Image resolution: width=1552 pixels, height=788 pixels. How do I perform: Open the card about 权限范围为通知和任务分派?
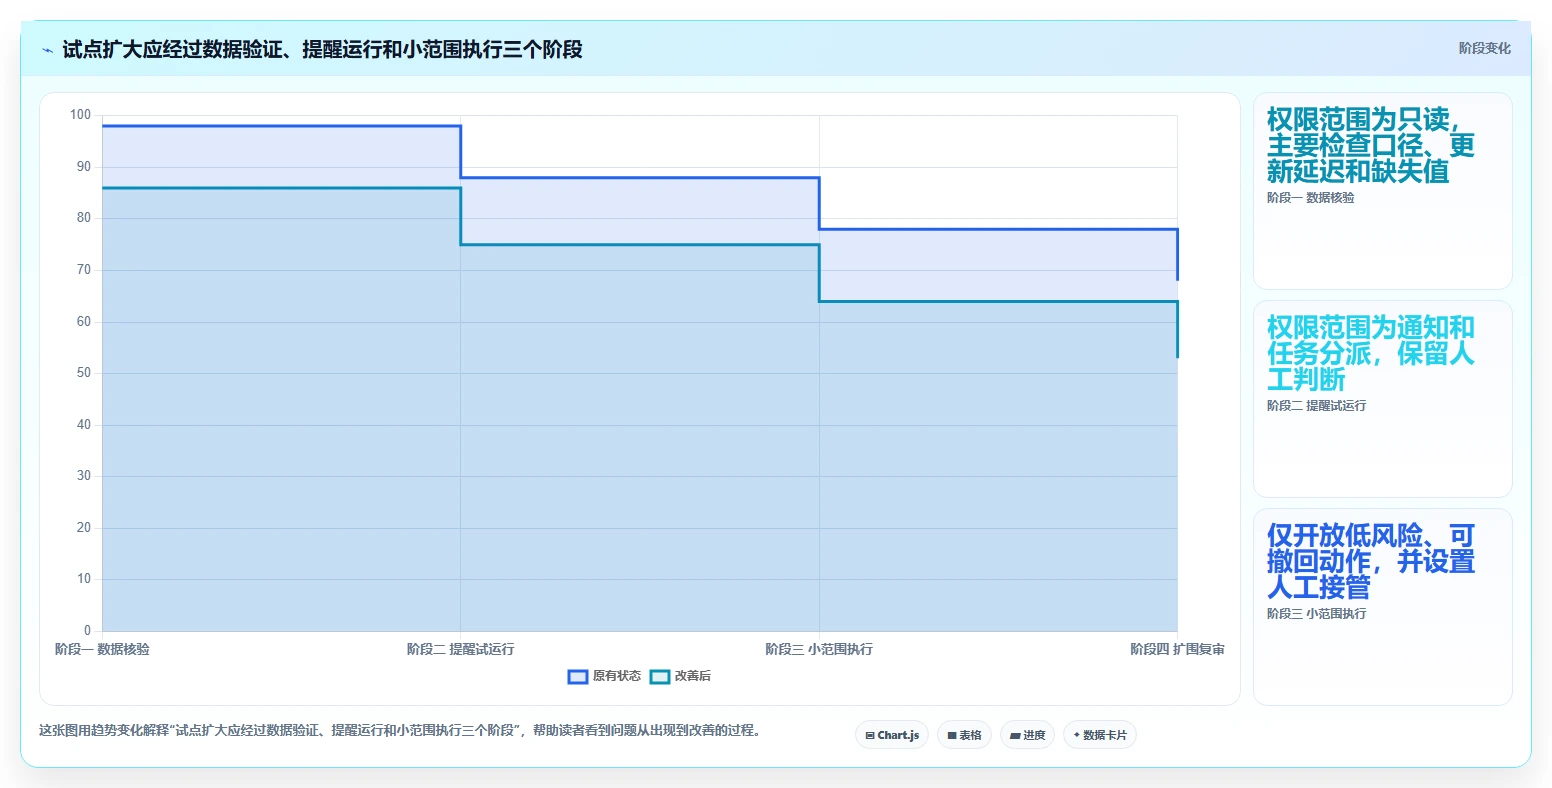[1382, 399]
